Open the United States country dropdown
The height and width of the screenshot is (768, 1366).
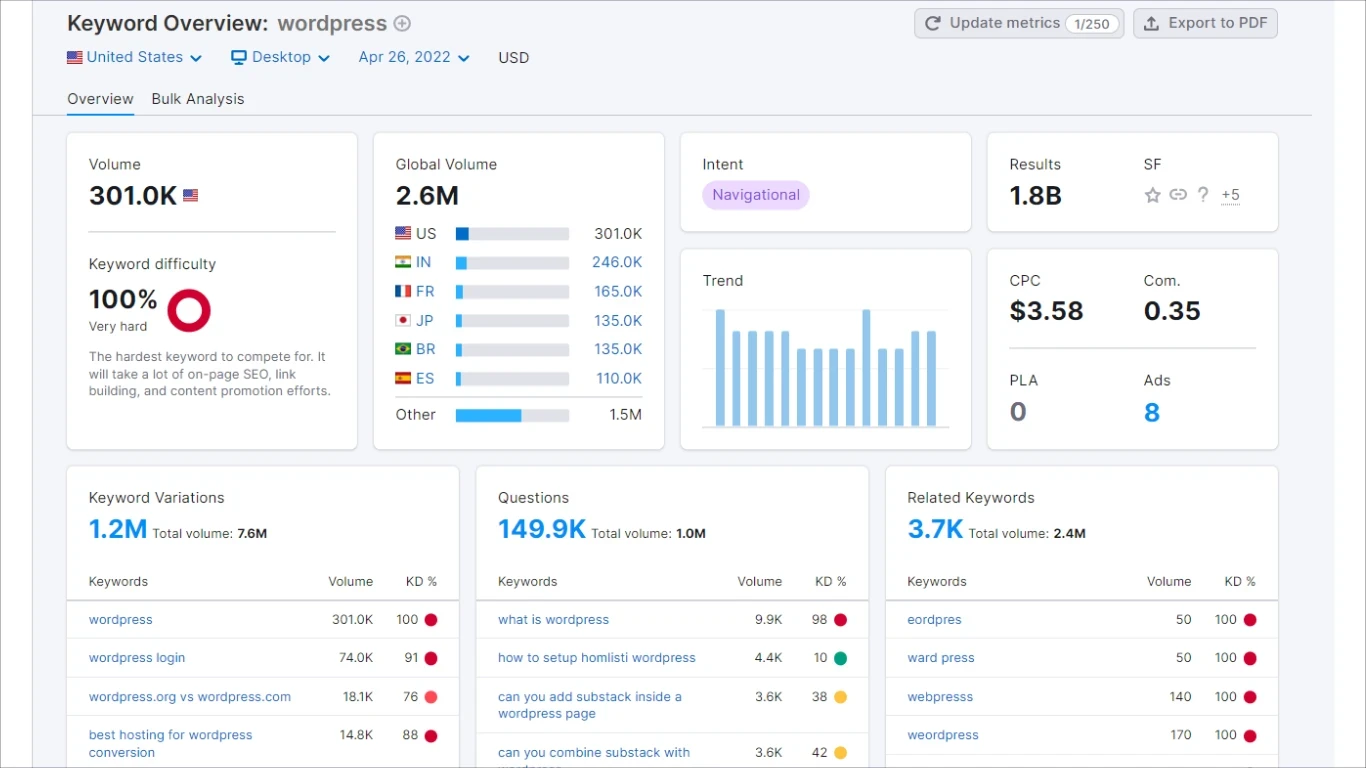point(135,58)
